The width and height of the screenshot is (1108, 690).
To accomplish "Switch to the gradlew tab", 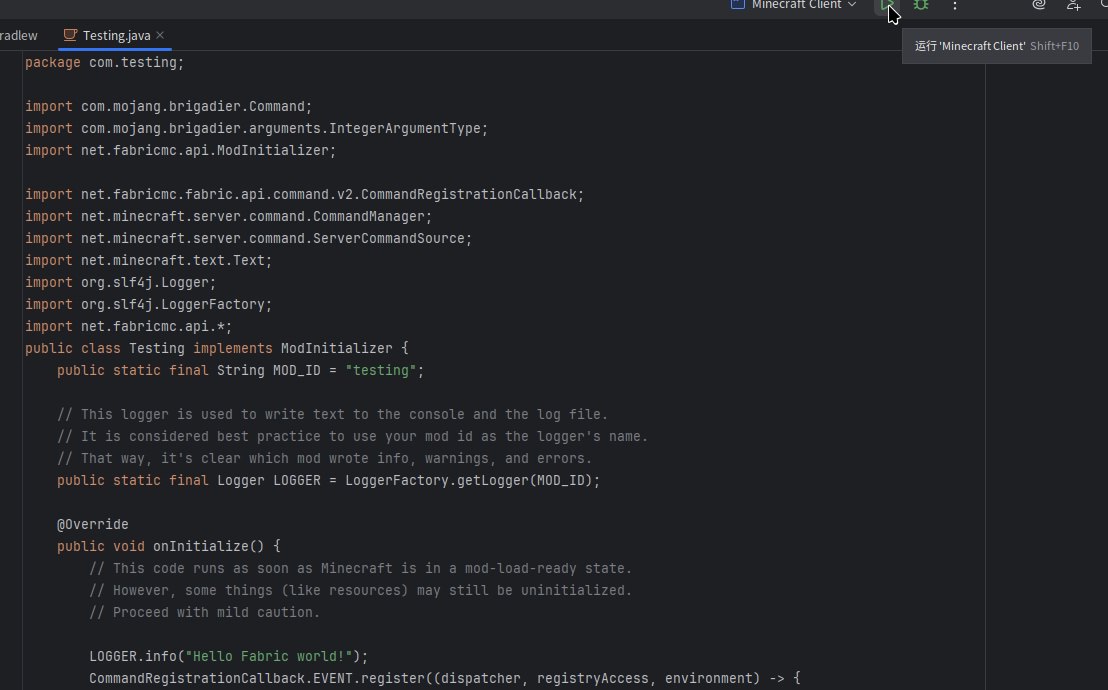I will click(18, 35).
